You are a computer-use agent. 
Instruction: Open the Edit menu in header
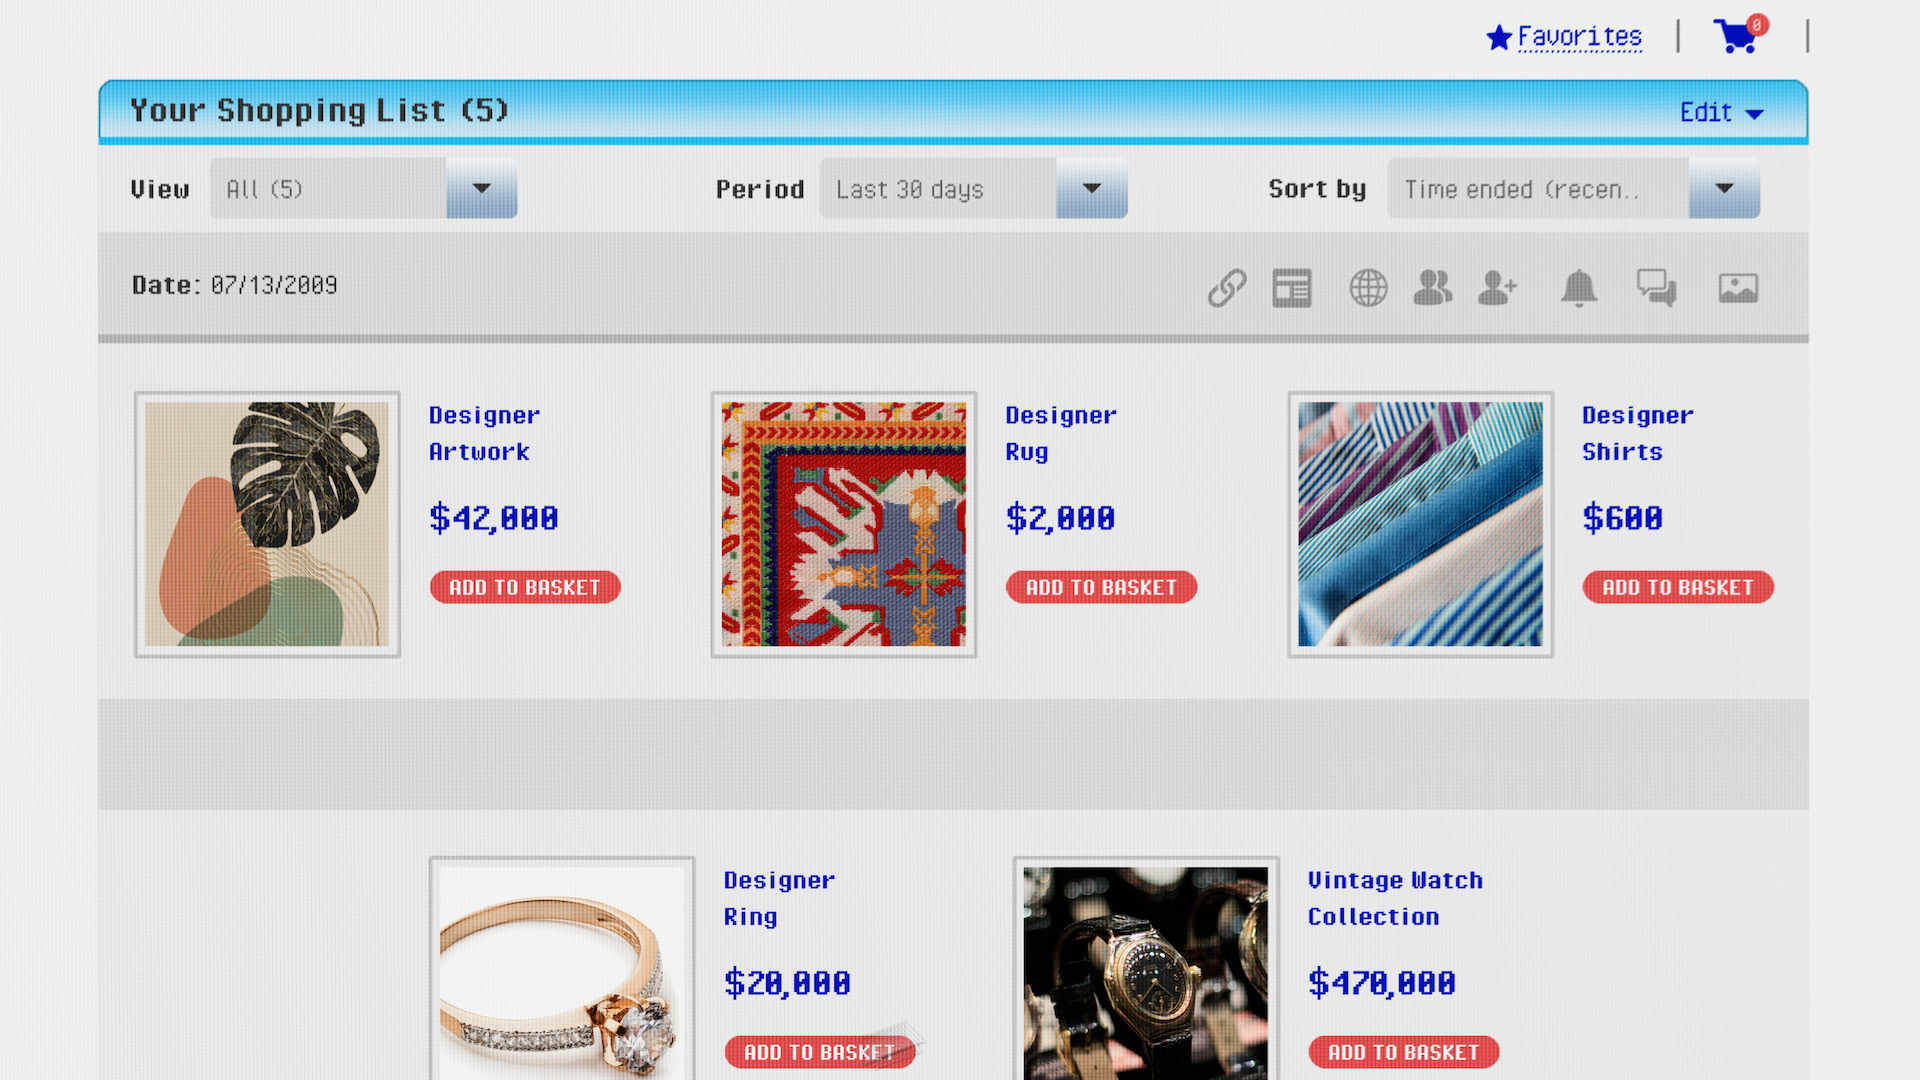[x=1721, y=112]
